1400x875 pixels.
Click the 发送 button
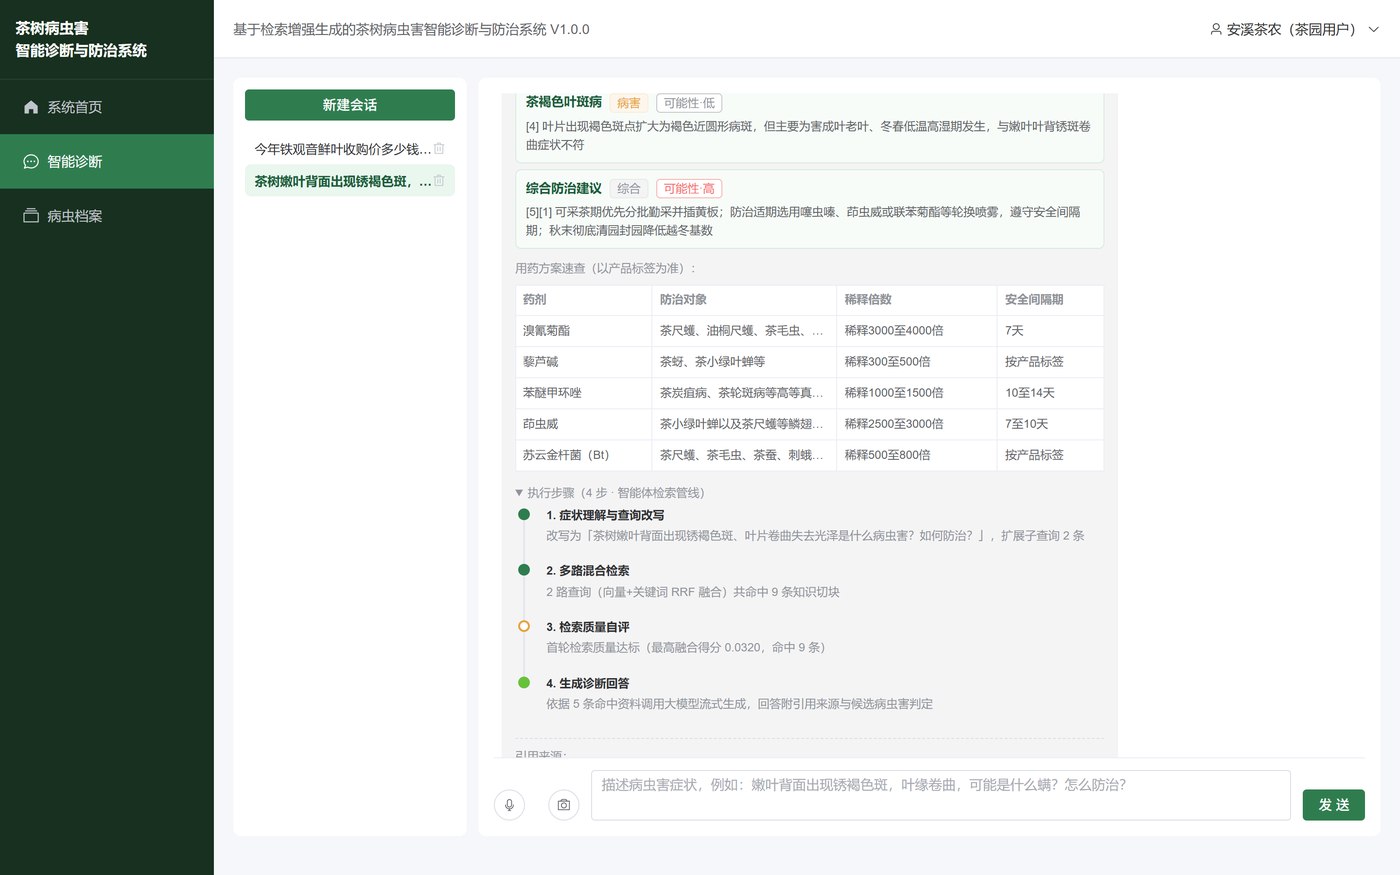coord(1334,805)
